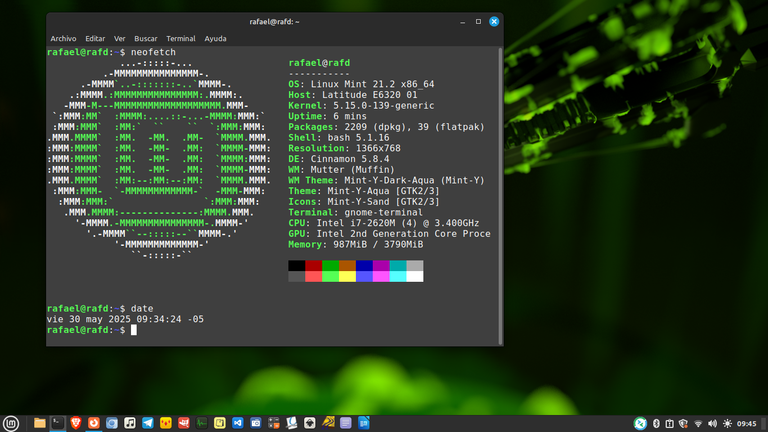Click the terminal vertical scrollbar
This screenshot has height=432, width=768.
[500, 196]
